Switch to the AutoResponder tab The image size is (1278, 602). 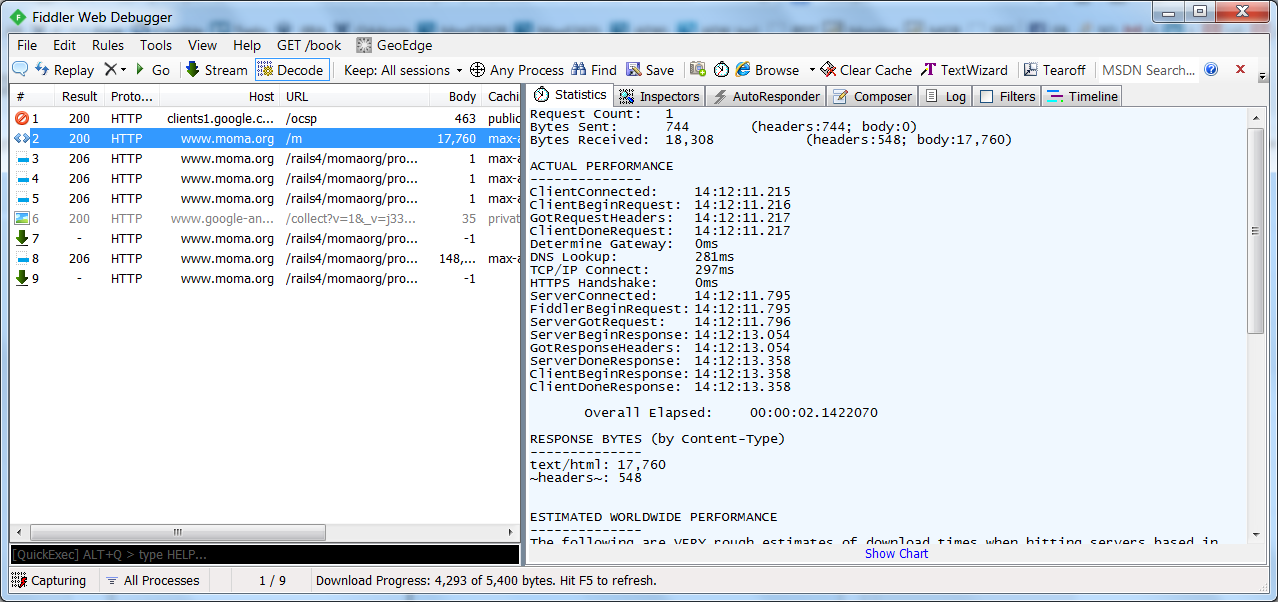pos(765,96)
